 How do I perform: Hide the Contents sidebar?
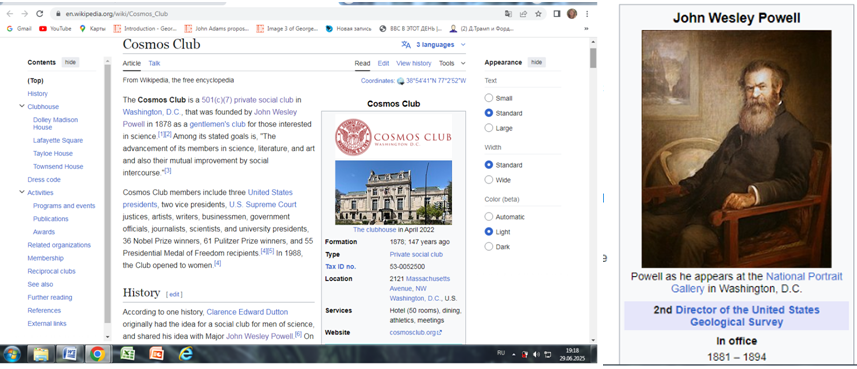71,62
